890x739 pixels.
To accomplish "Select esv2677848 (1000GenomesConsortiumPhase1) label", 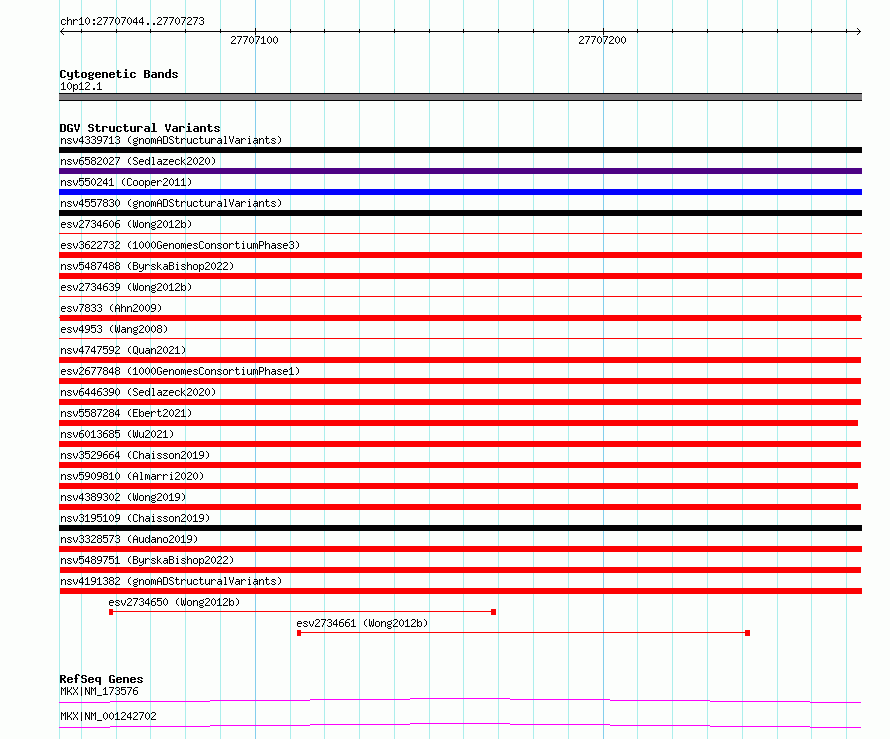I will click(x=180, y=371).
